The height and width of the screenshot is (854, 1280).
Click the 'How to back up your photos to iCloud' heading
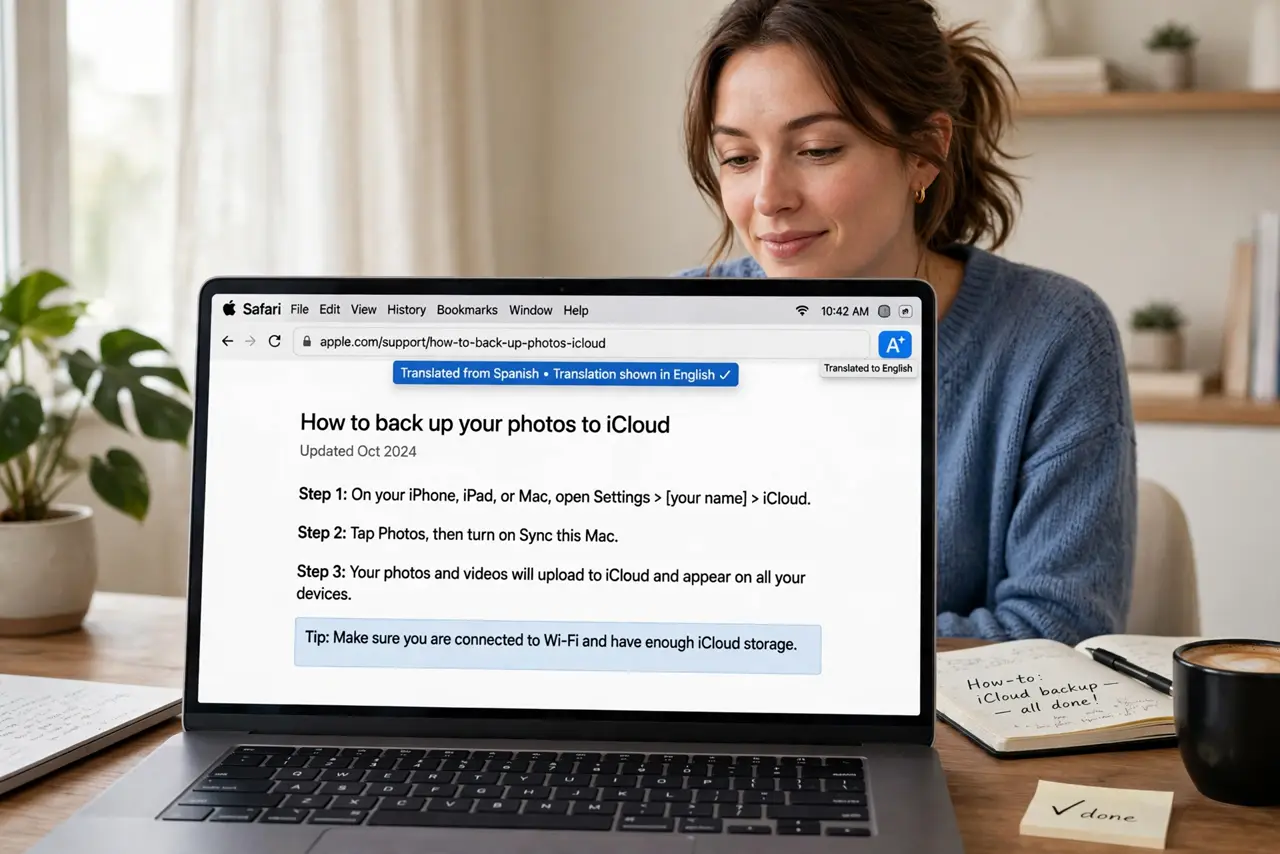[485, 424]
